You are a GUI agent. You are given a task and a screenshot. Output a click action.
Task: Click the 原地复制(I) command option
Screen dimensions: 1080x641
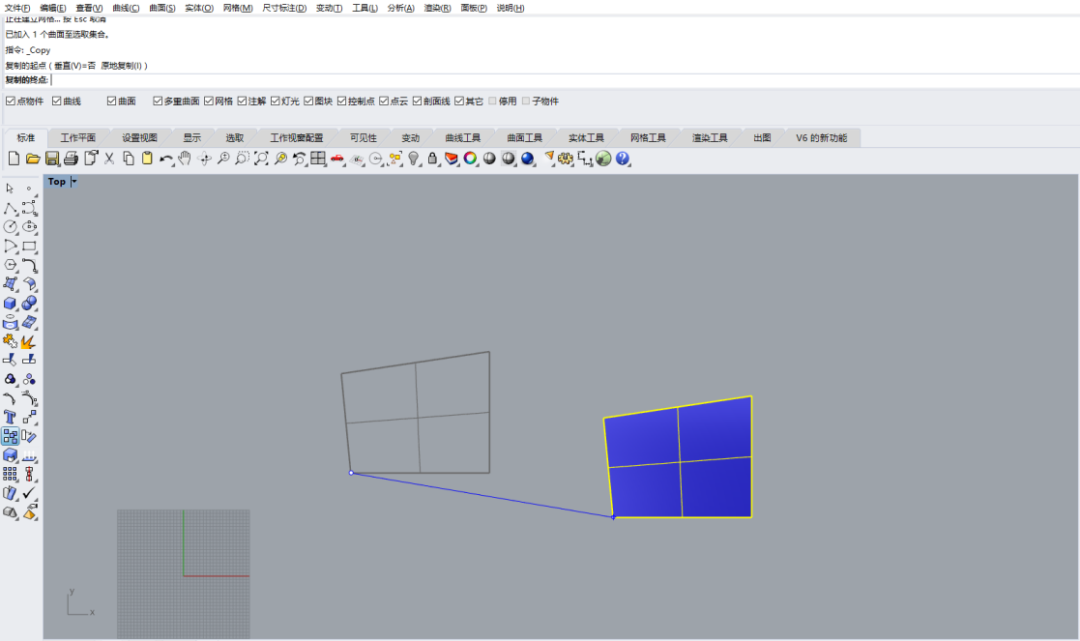point(123,65)
